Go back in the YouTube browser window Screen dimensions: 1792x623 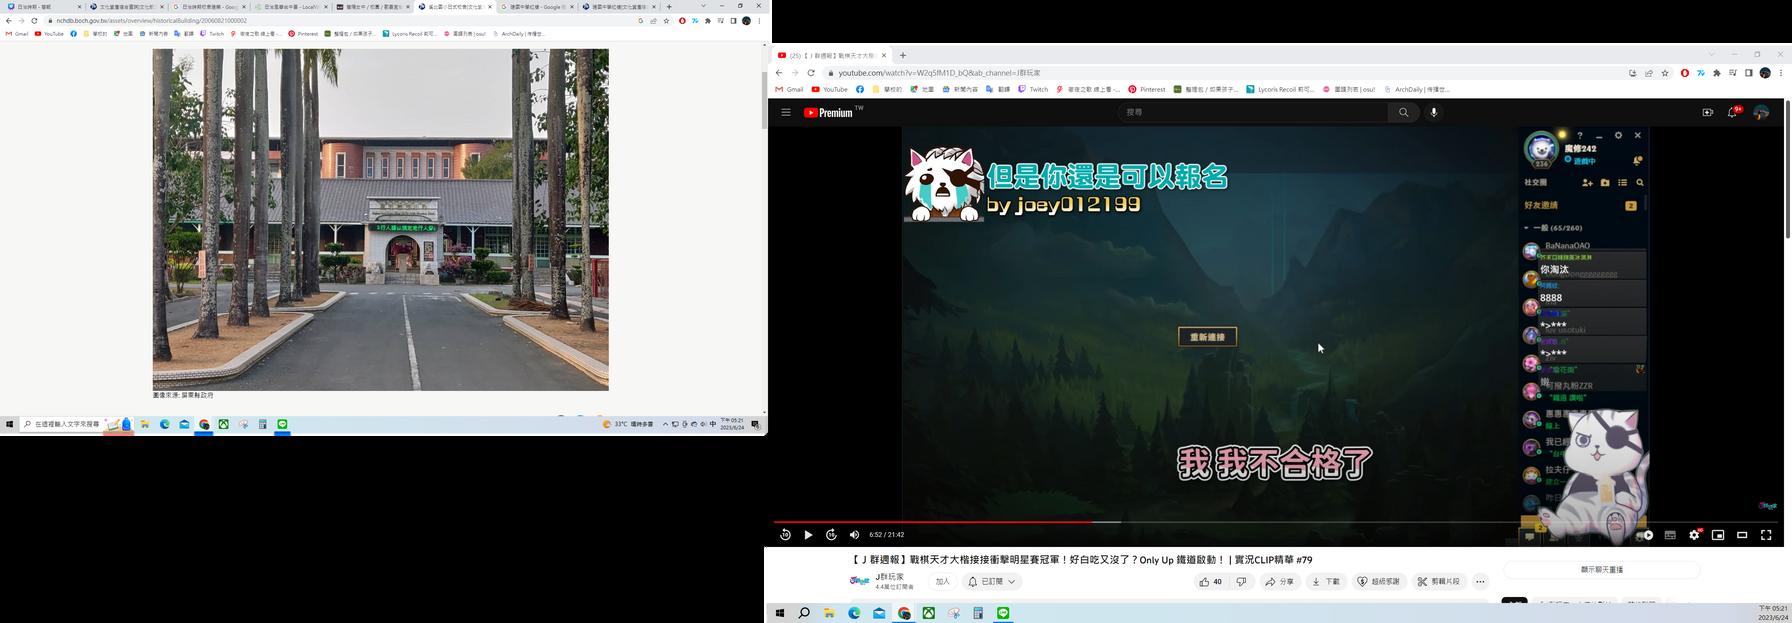tap(779, 73)
